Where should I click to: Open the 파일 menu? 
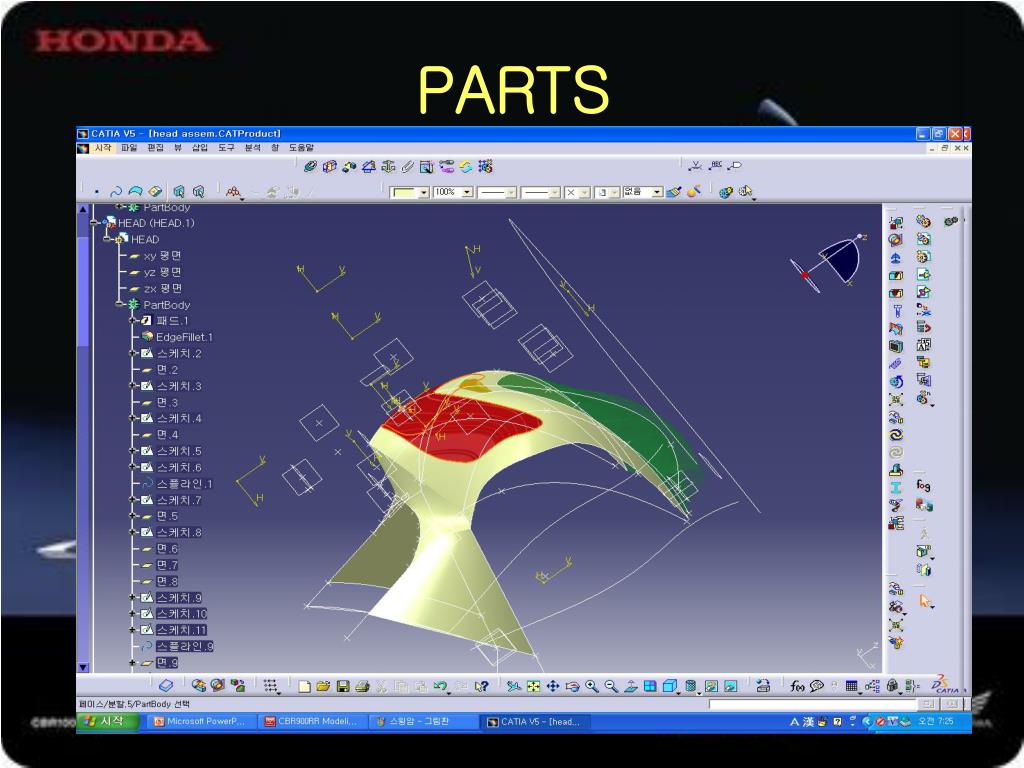point(129,148)
